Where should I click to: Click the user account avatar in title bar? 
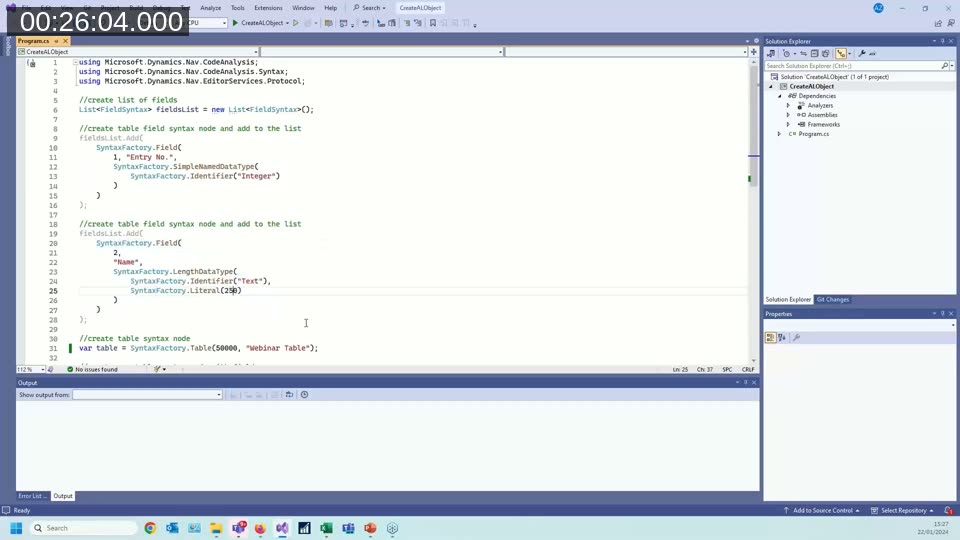(x=879, y=8)
